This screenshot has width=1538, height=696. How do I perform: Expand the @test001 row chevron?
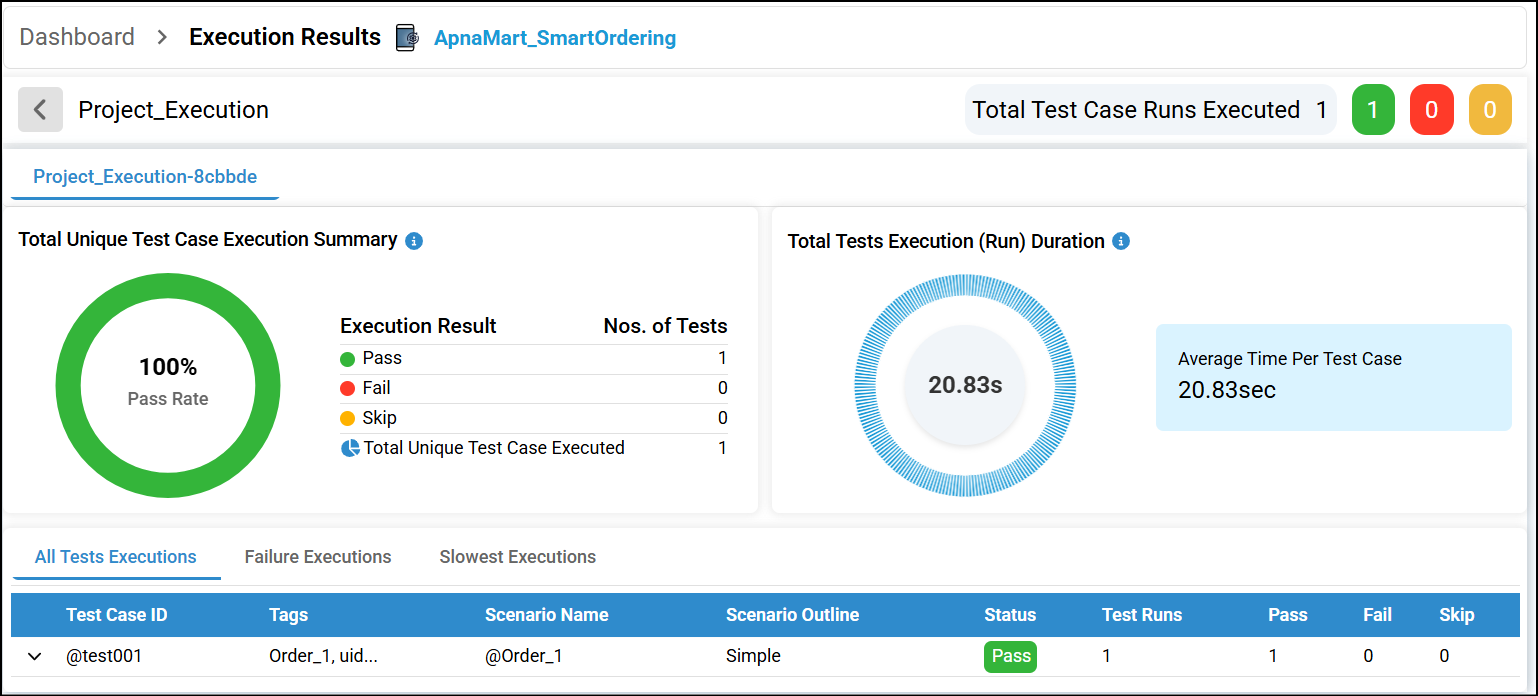pyautogui.click(x=35, y=657)
